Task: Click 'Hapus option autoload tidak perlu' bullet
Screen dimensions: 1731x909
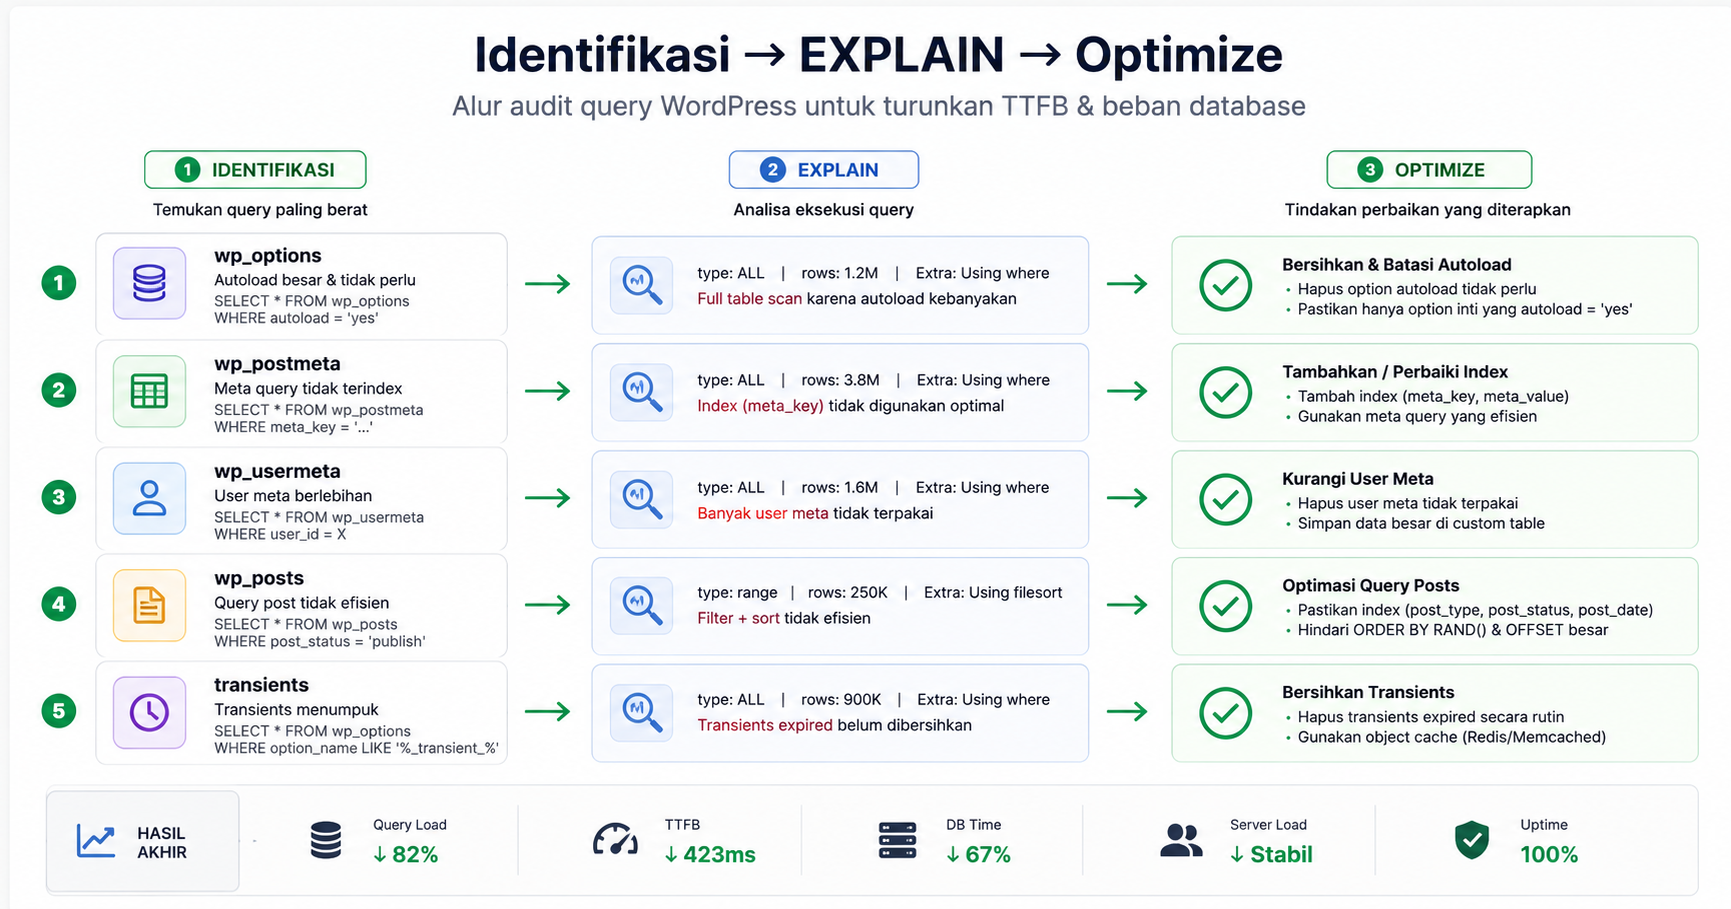Action: click(1416, 289)
